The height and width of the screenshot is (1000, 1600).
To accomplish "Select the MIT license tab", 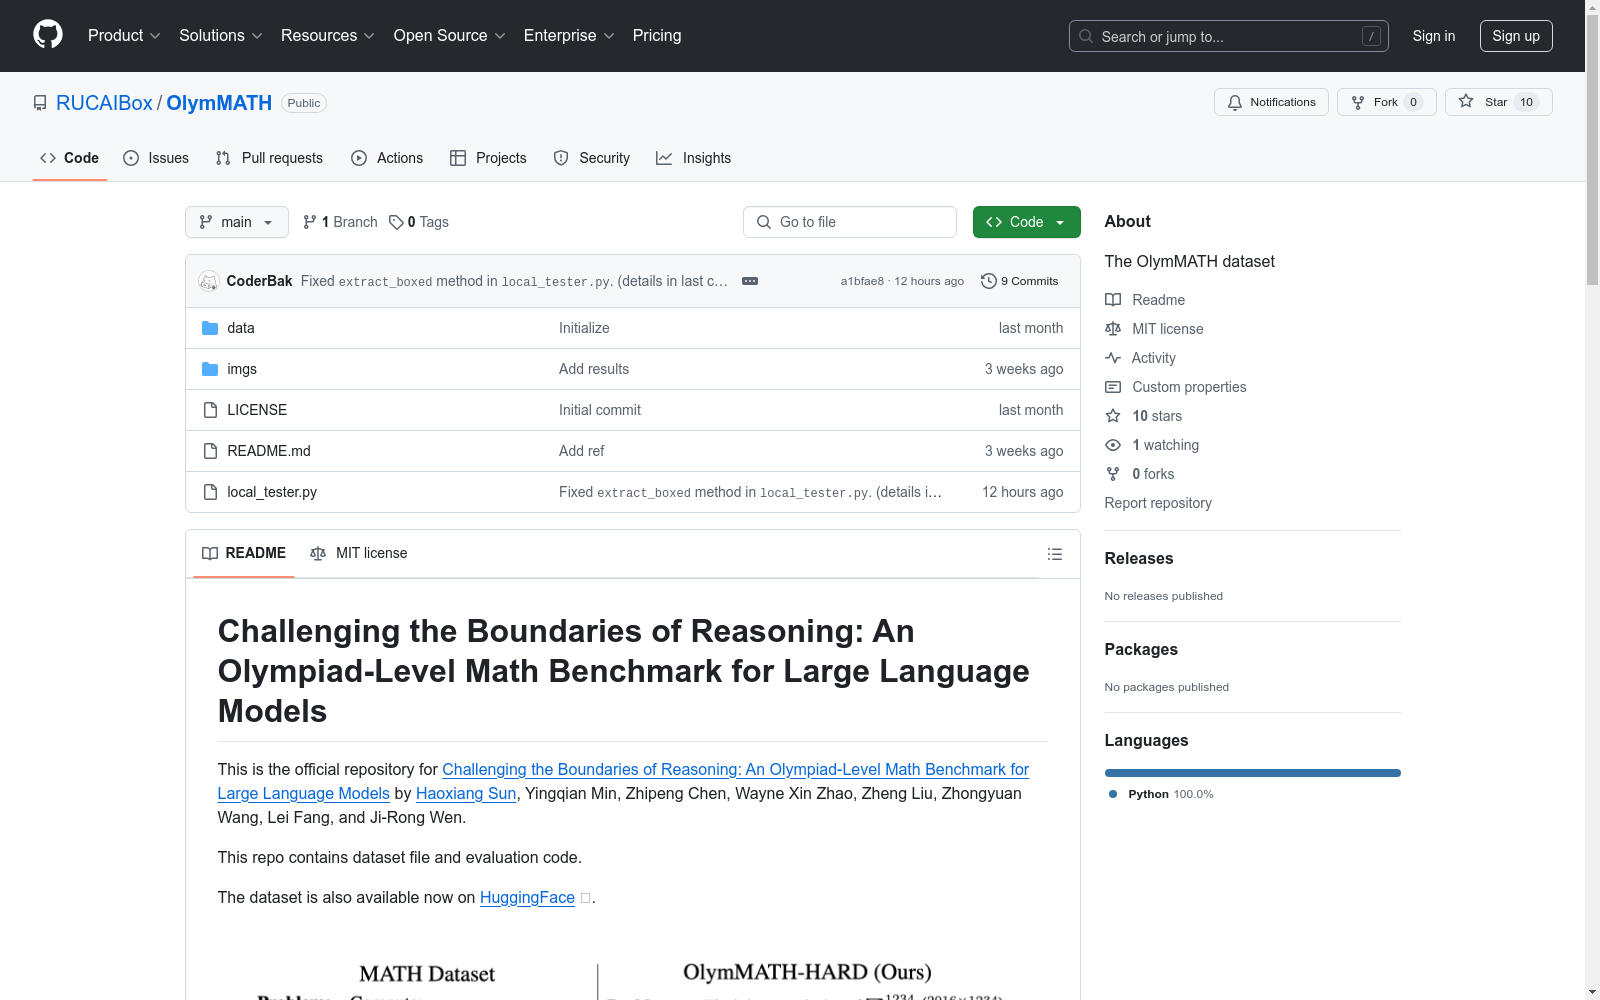I will 359,553.
